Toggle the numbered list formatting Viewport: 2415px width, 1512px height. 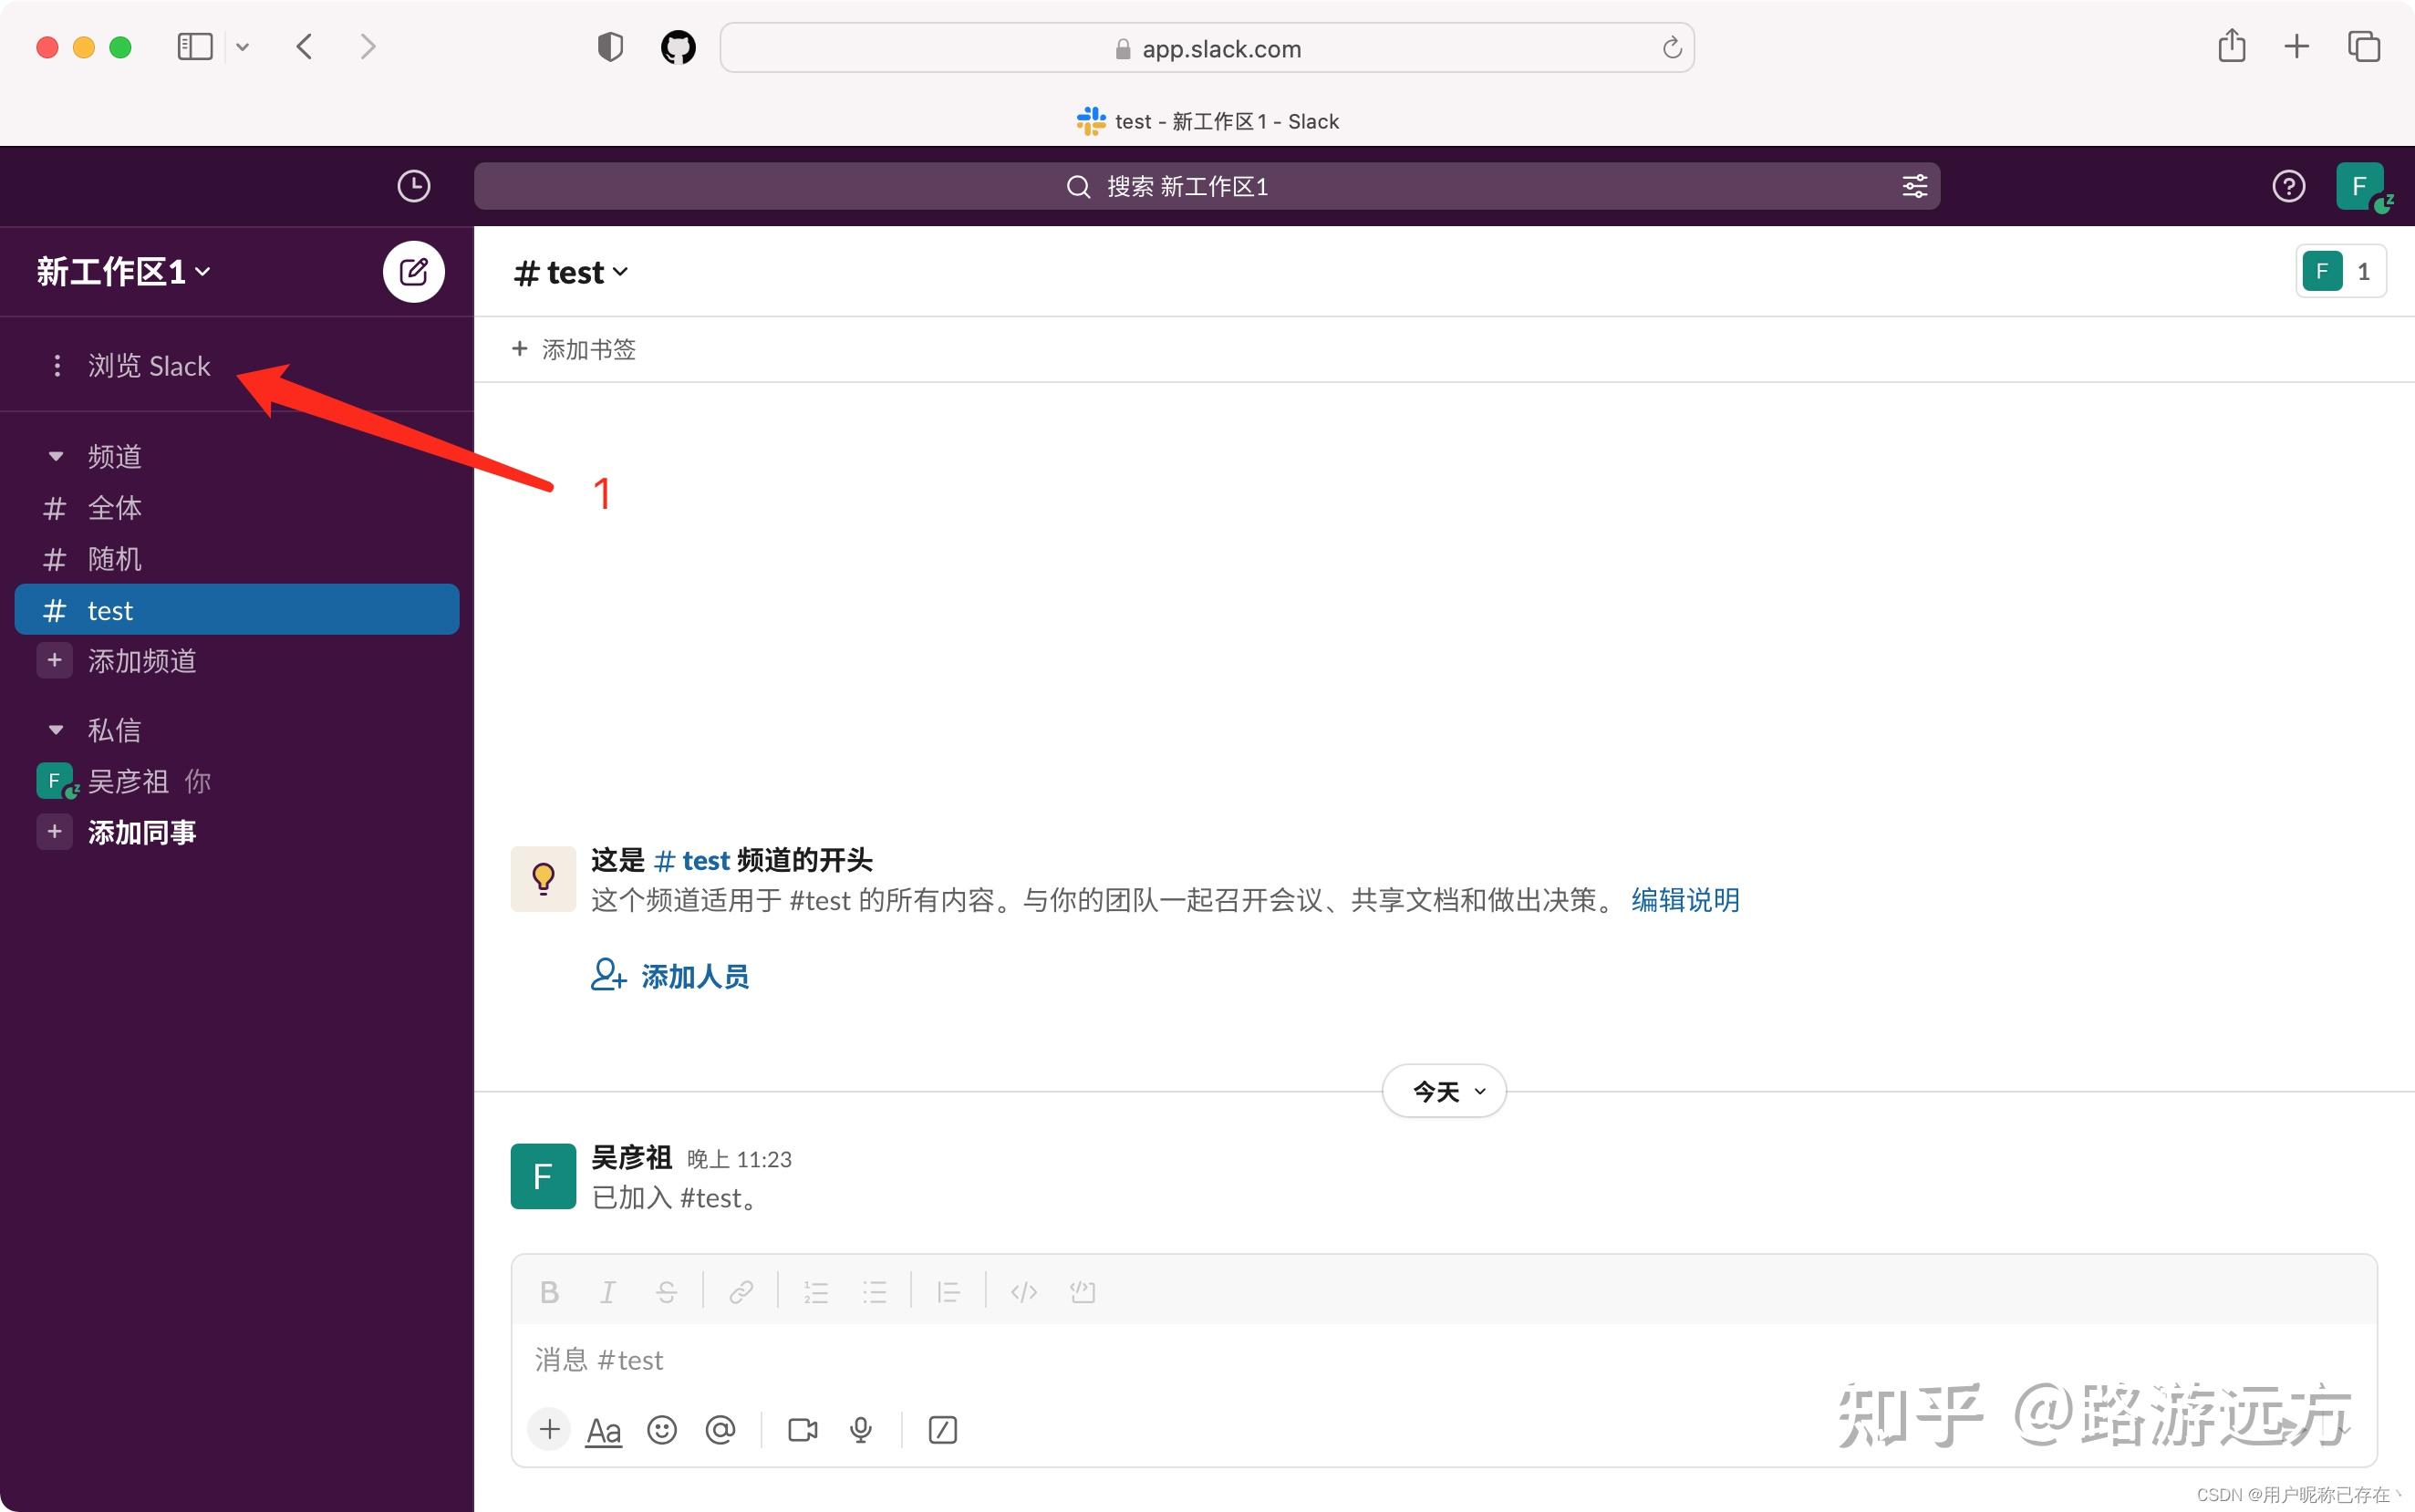[815, 1291]
